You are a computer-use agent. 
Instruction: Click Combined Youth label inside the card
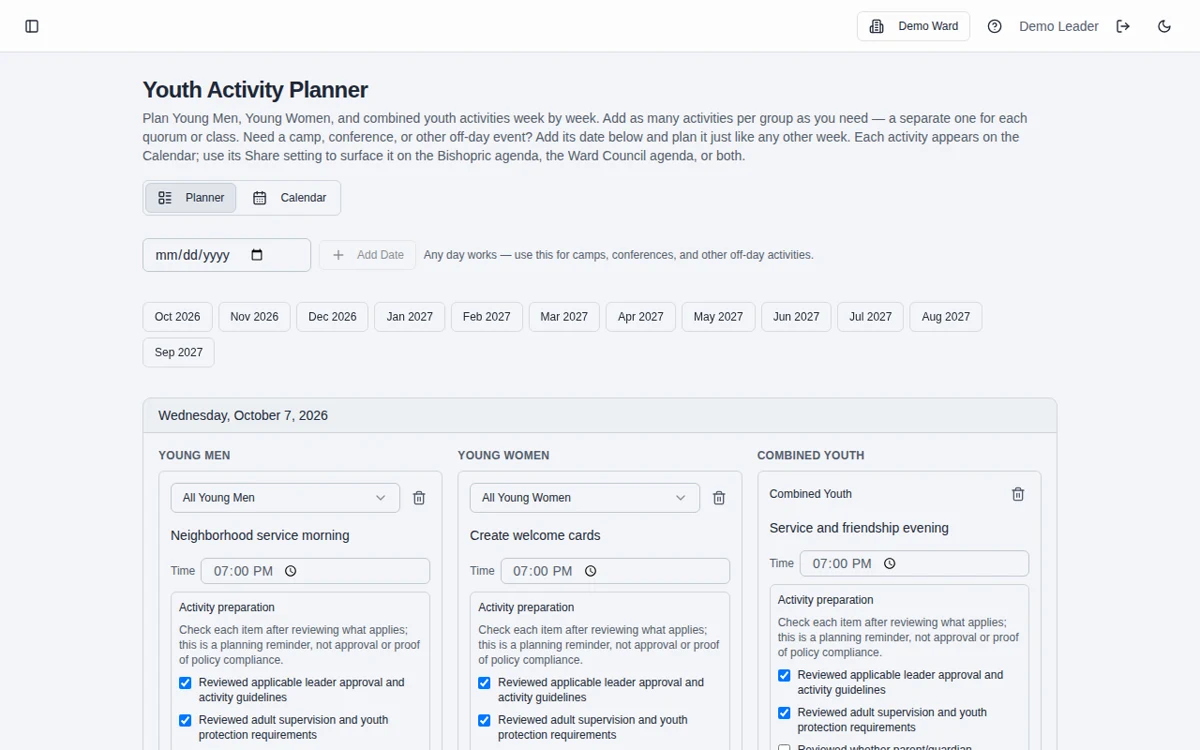(x=811, y=494)
